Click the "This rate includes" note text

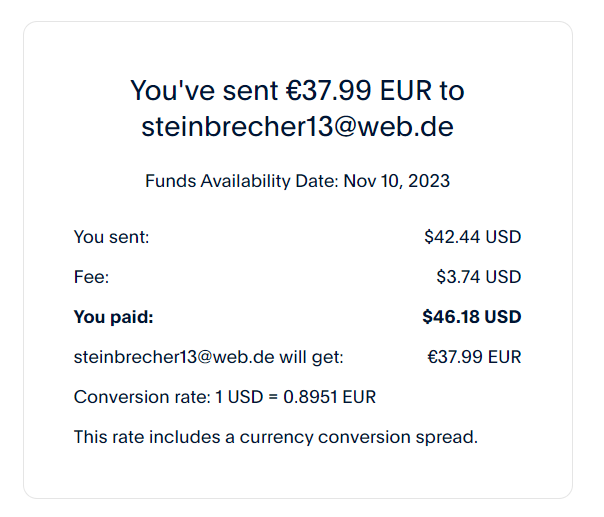pyautogui.click(x=142, y=437)
